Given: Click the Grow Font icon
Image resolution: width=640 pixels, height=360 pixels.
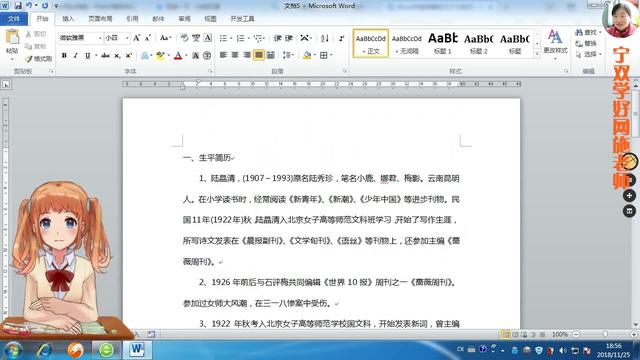Looking at the screenshot, I should tap(136, 38).
